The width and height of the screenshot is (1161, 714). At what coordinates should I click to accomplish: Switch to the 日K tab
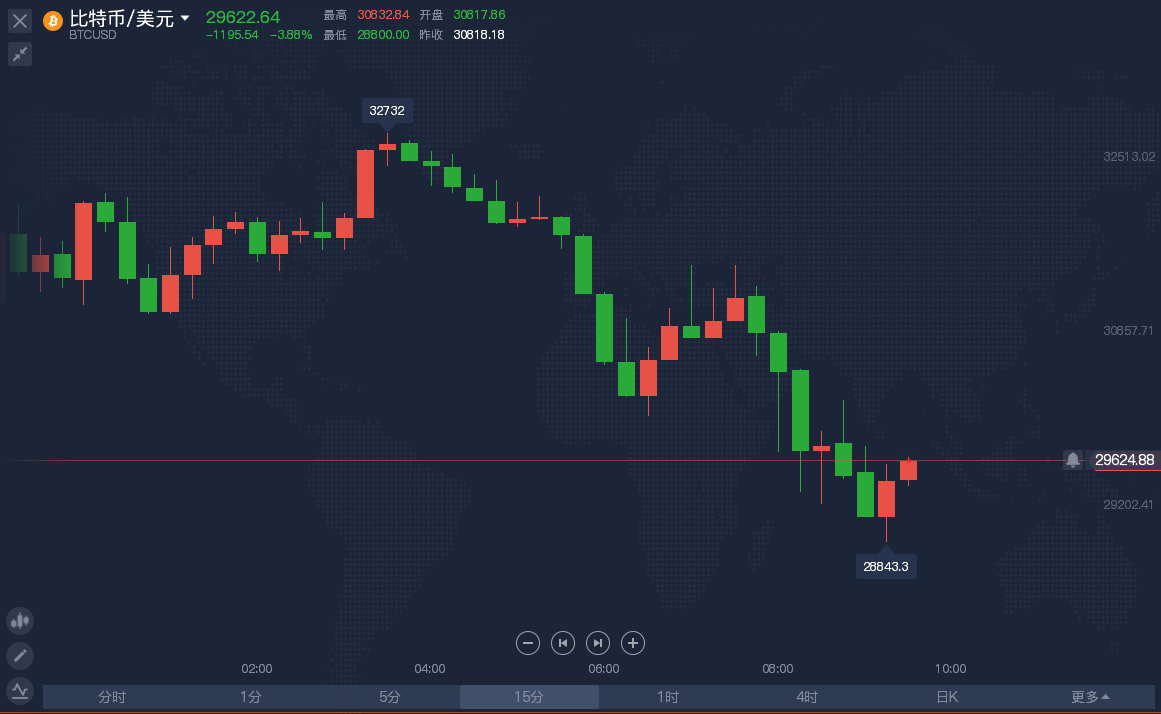pos(947,697)
